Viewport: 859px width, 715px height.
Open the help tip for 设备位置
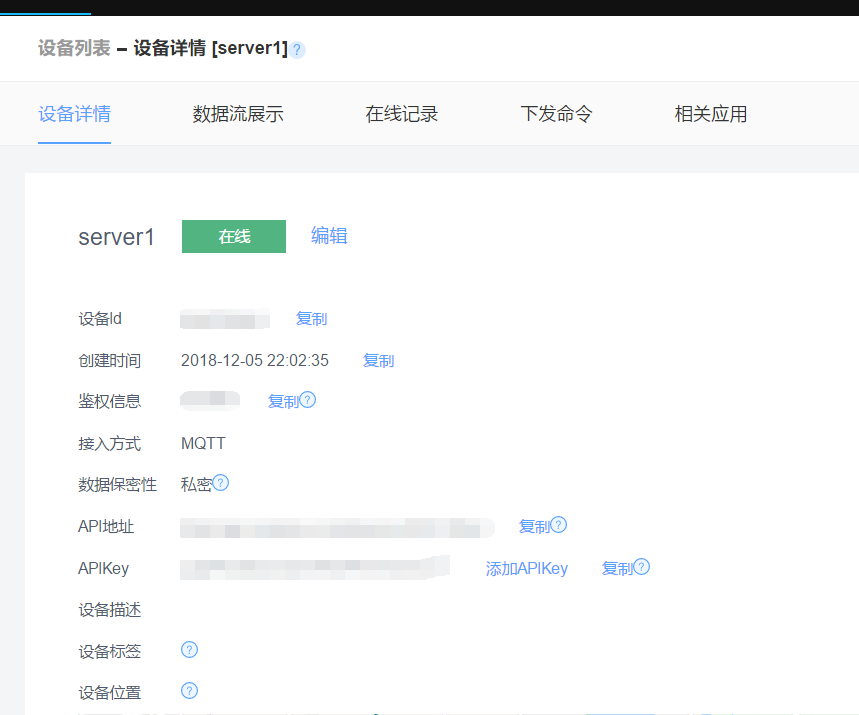tap(189, 691)
